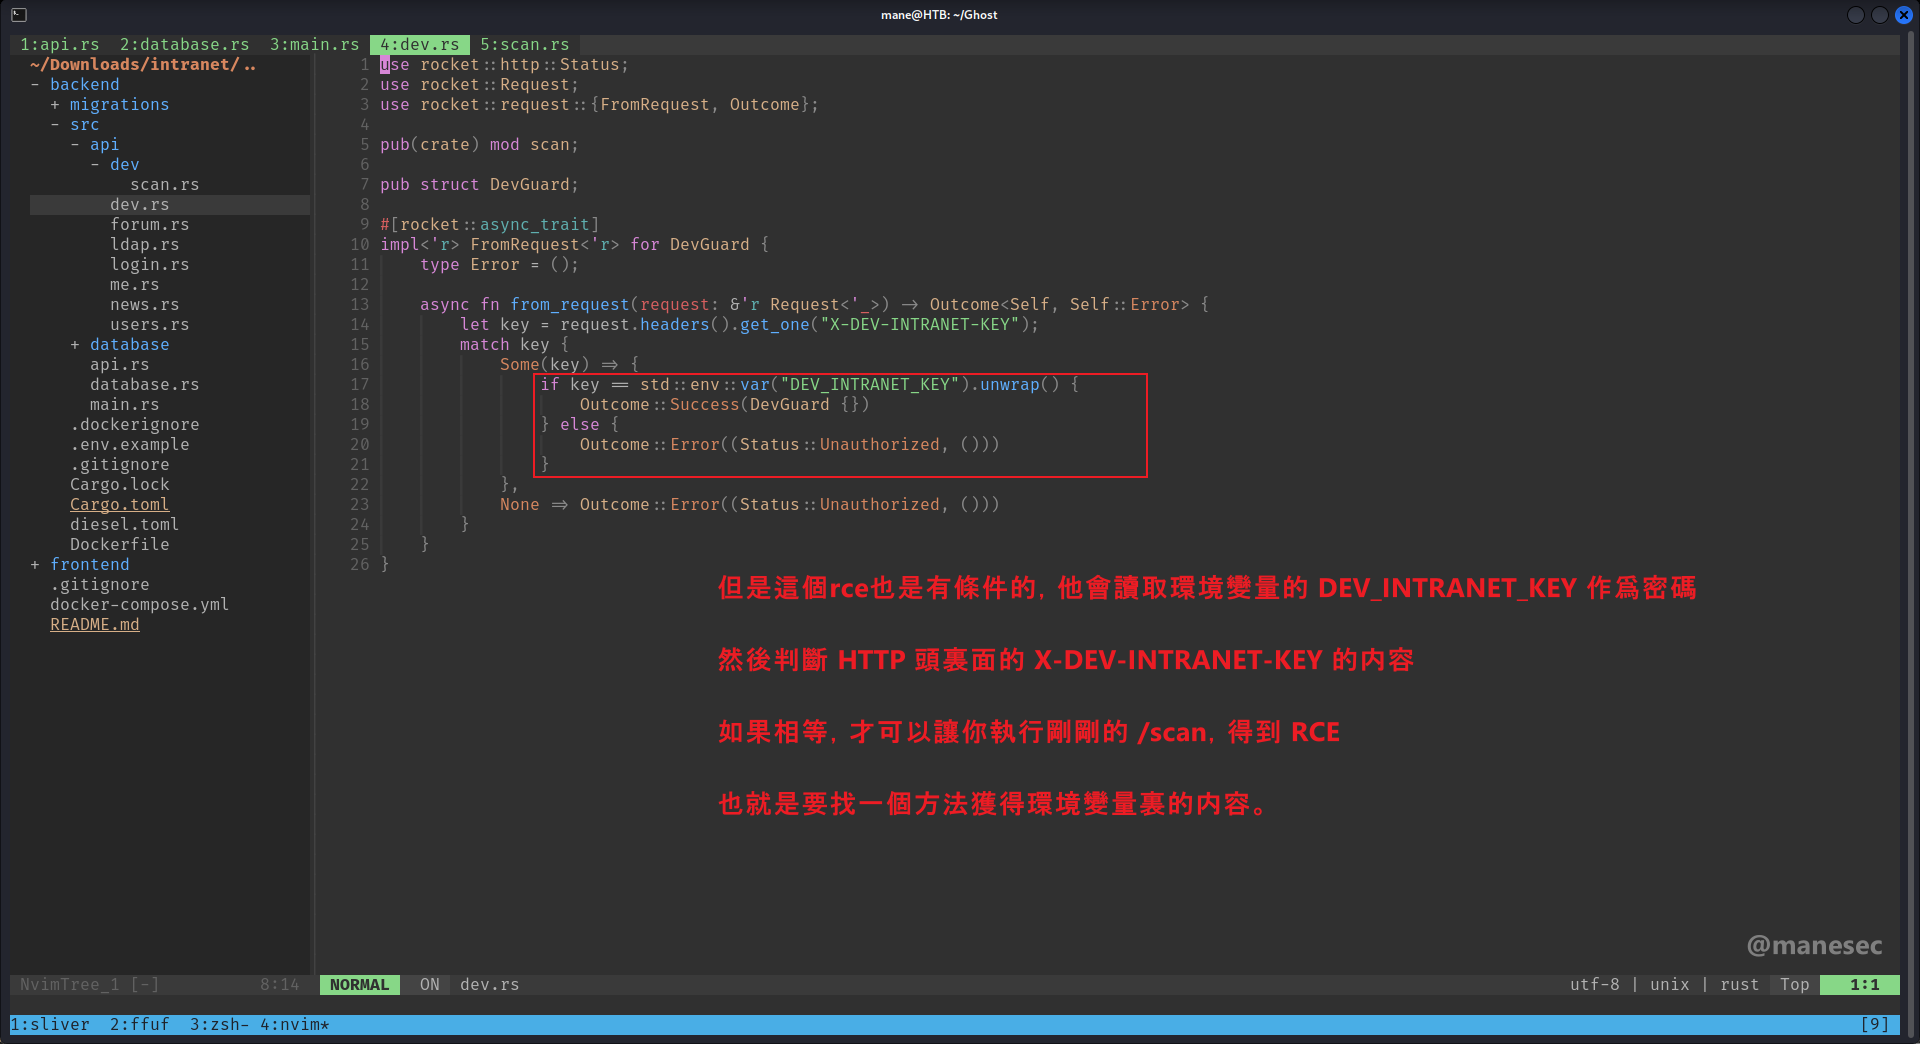Open main.rs under src in tree
The height and width of the screenshot is (1044, 1920).
point(124,405)
